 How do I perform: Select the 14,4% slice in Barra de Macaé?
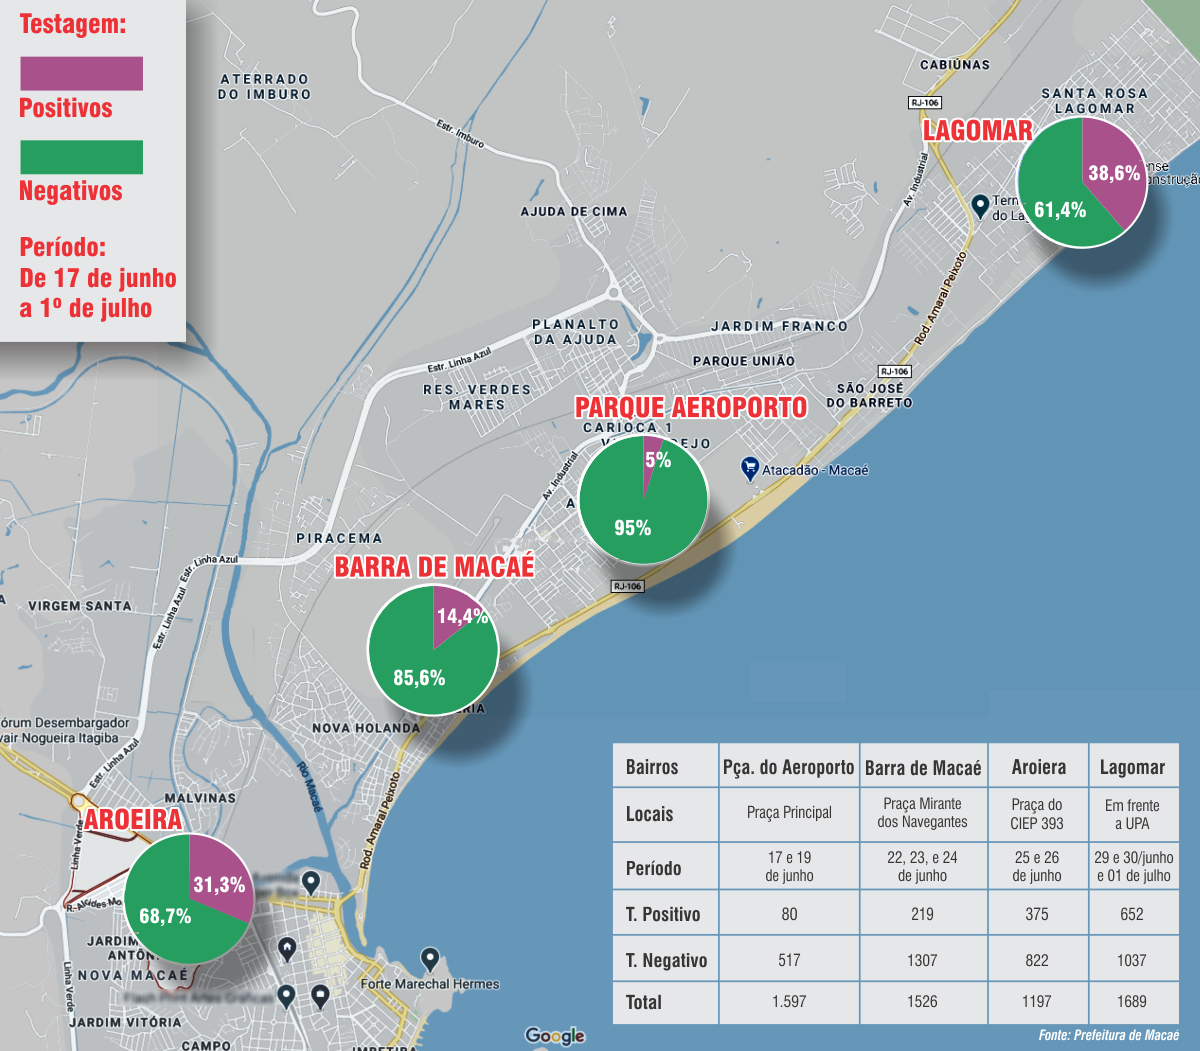tap(455, 615)
